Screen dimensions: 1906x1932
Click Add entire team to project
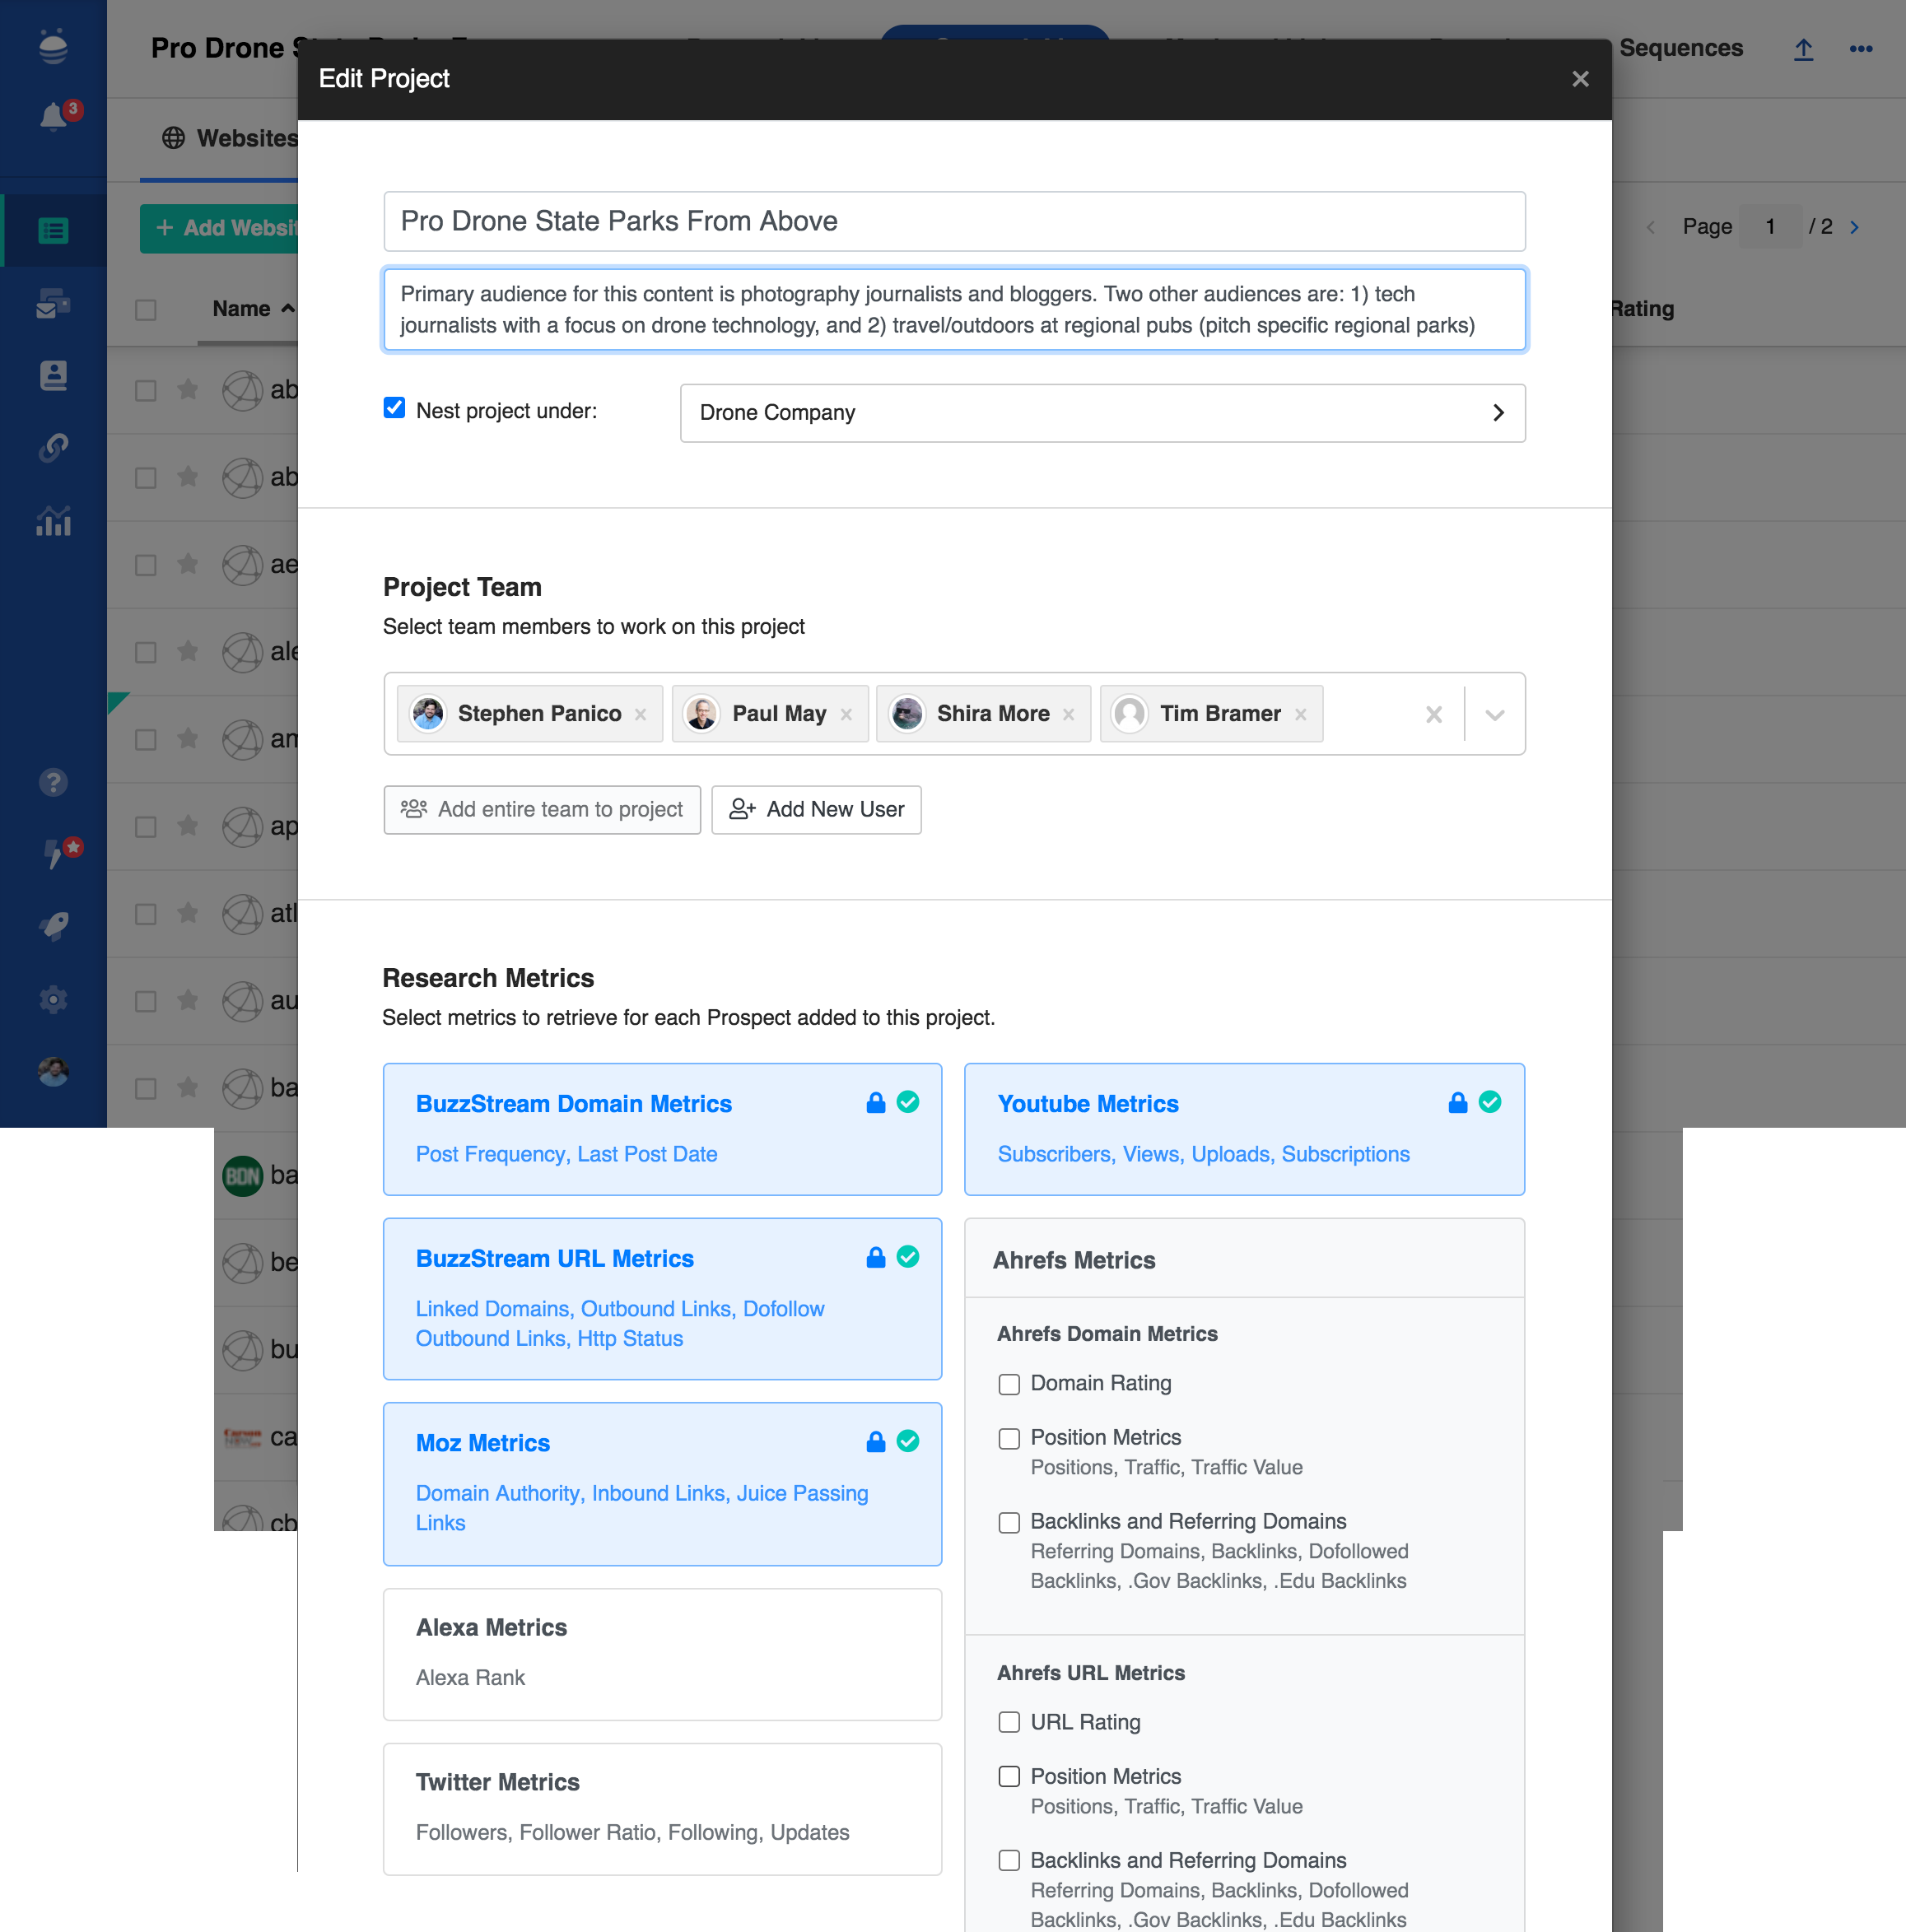[x=541, y=809]
